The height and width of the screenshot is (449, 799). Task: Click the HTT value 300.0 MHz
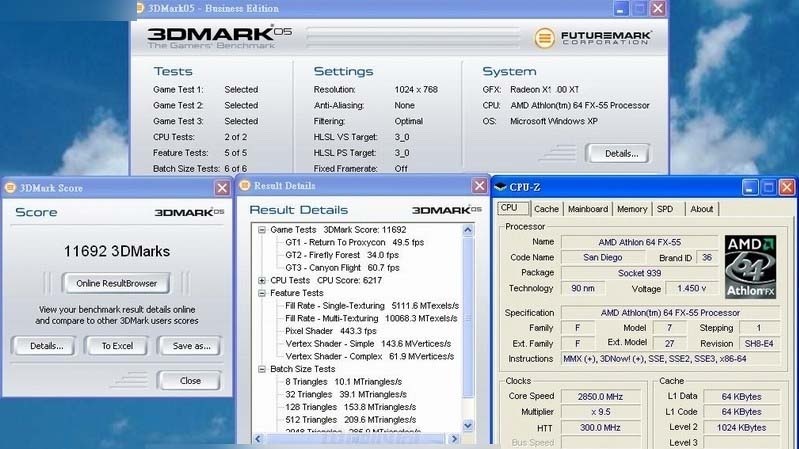click(600, 428)
